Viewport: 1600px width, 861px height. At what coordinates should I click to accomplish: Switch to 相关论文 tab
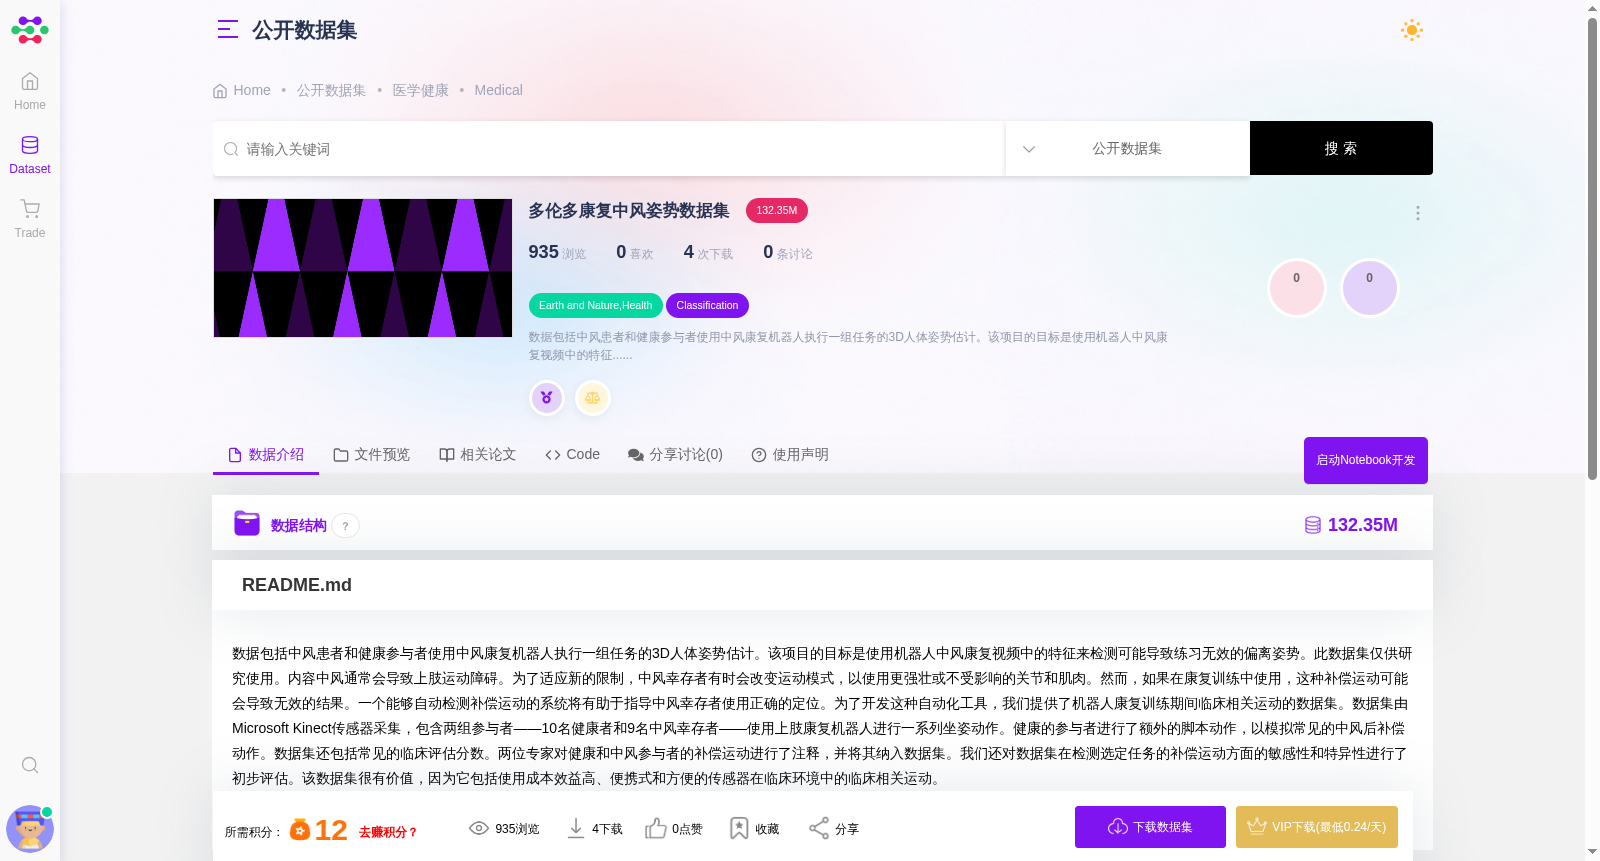478,454
